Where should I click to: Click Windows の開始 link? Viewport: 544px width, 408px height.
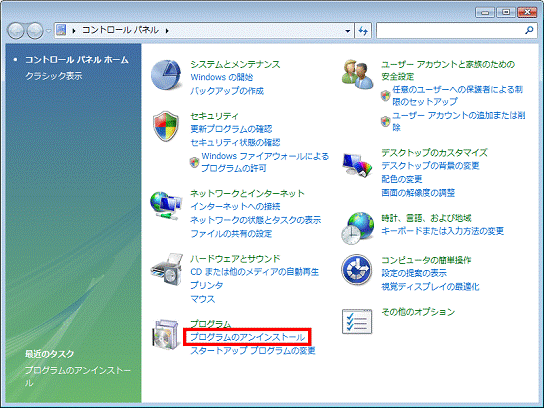click(x=221, y=77)
